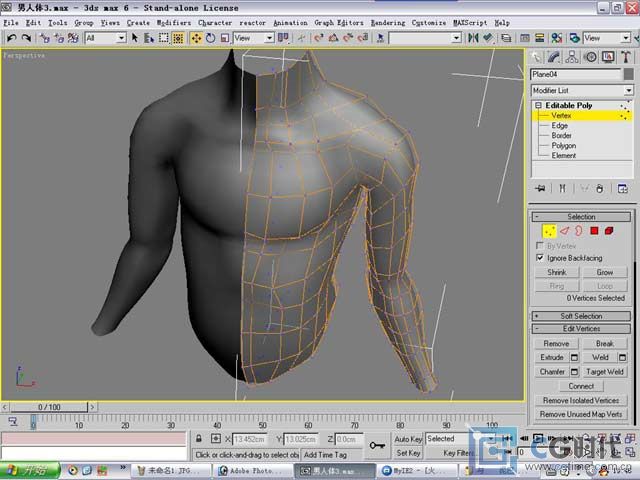Enable Border sub-object mode in Selection rollout

tap(579, 231)
